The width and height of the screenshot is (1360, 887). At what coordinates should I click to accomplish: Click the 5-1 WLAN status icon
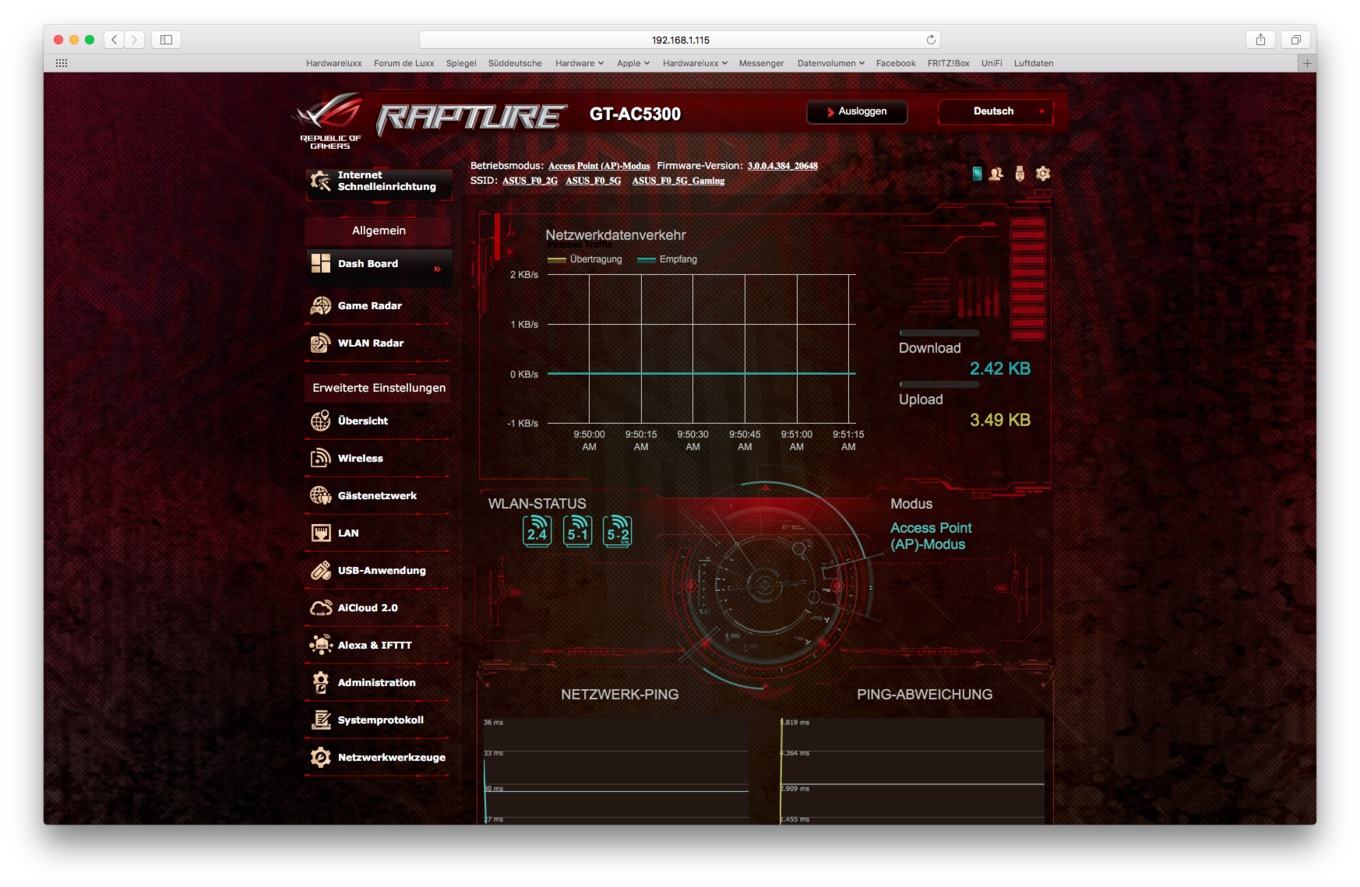577,530
